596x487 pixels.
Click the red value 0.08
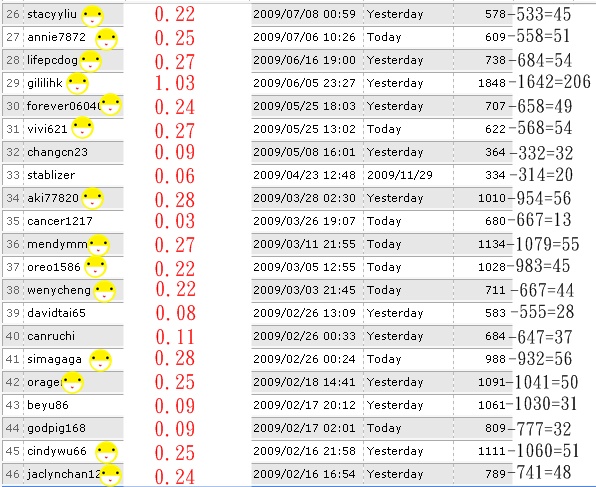[176, 313]
